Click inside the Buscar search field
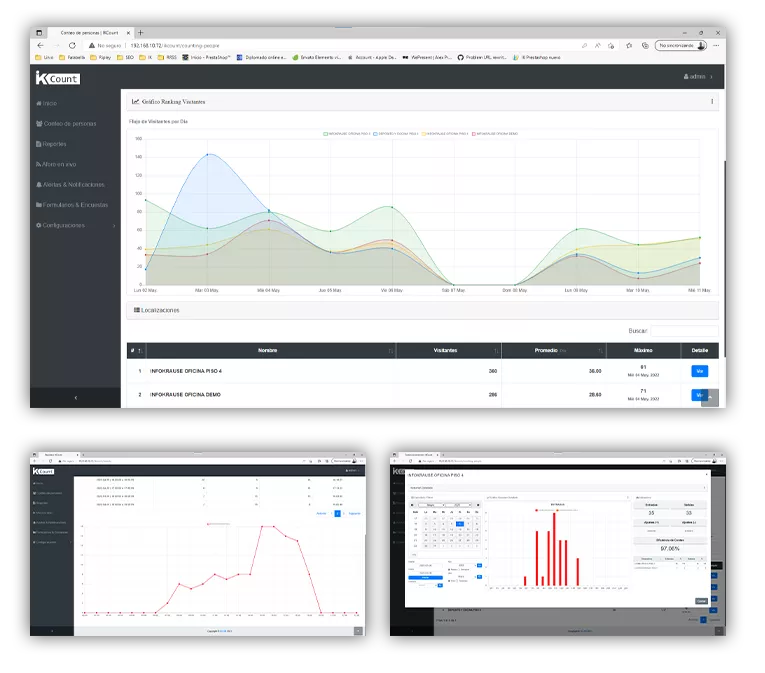 point(684,330)
